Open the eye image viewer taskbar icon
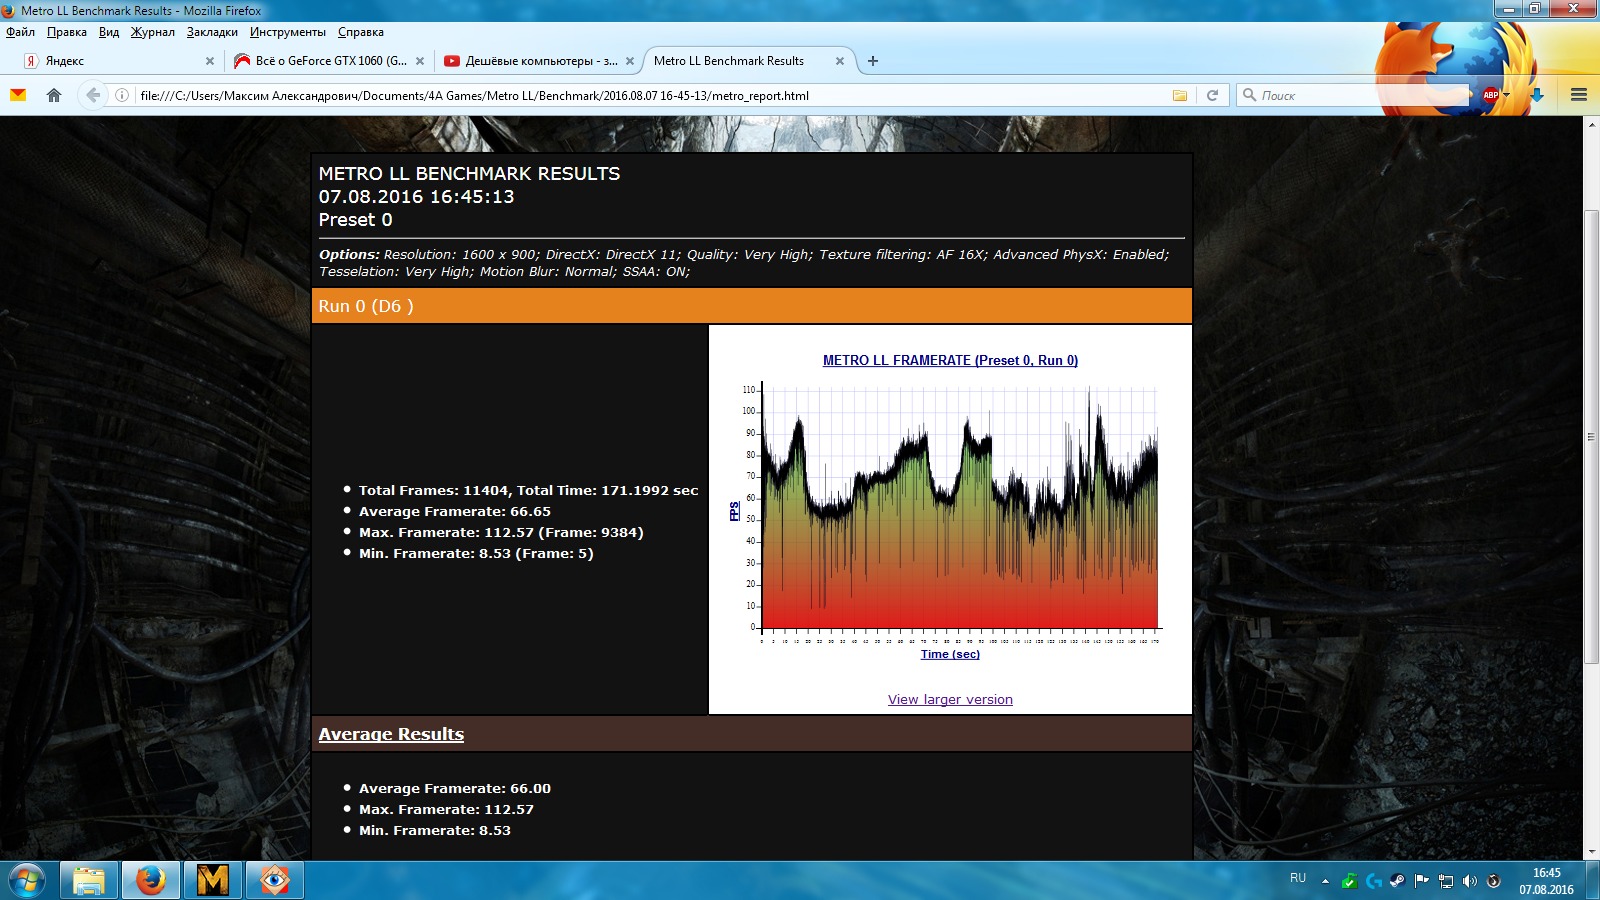Screen dimensions: 1600x900 275,880
